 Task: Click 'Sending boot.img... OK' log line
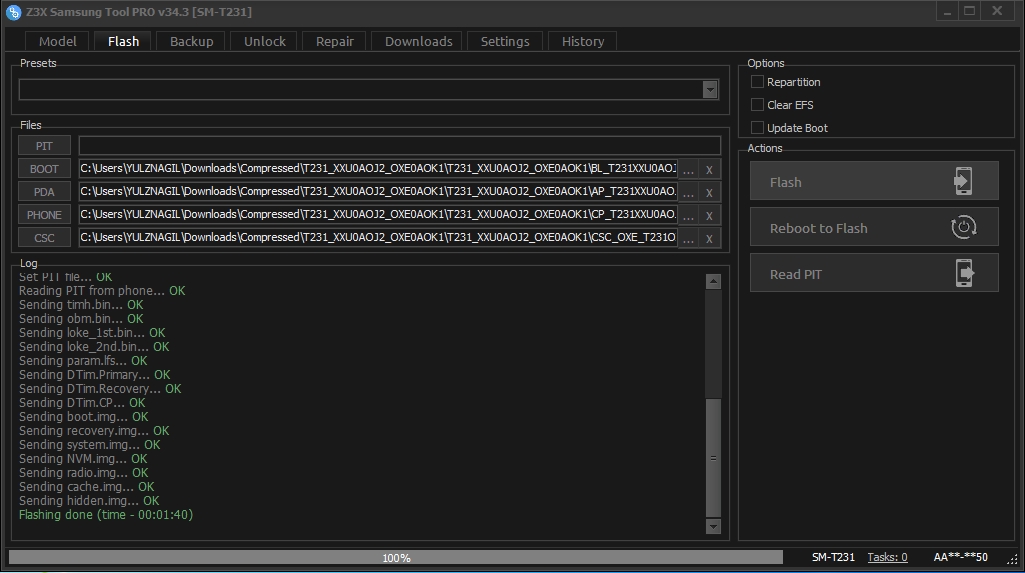84,417
